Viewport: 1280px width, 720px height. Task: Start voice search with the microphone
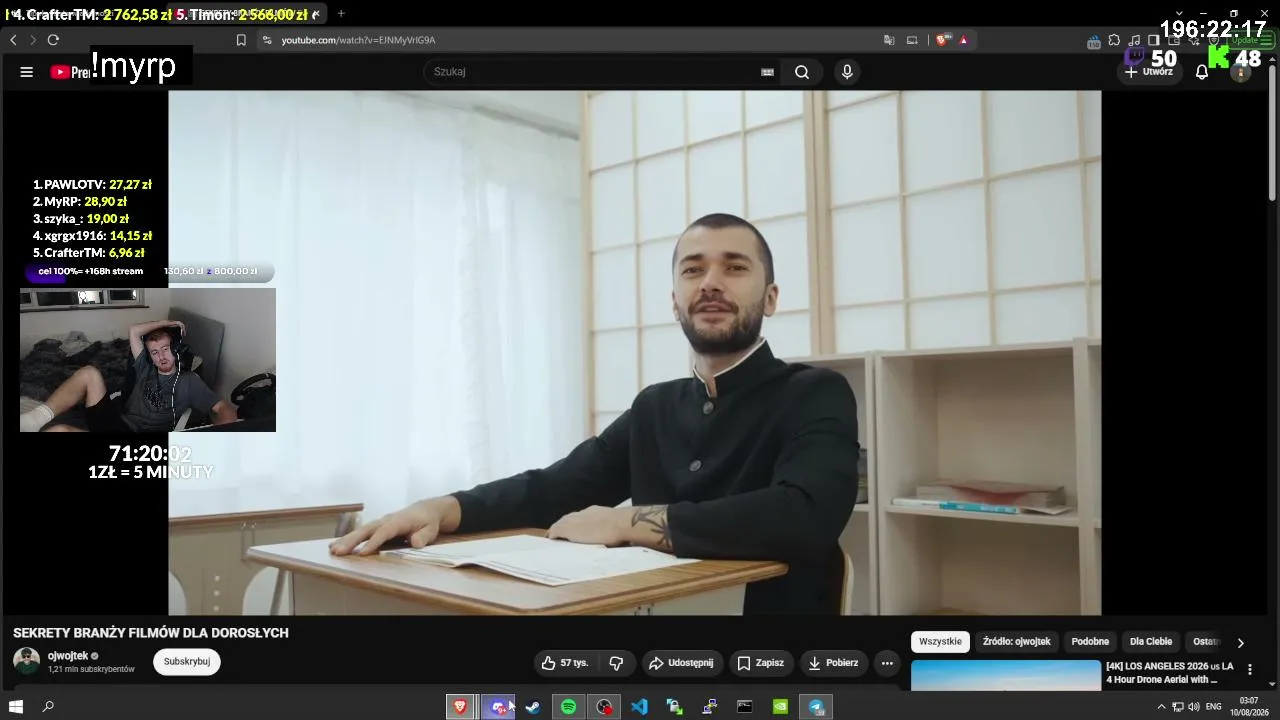847,72
